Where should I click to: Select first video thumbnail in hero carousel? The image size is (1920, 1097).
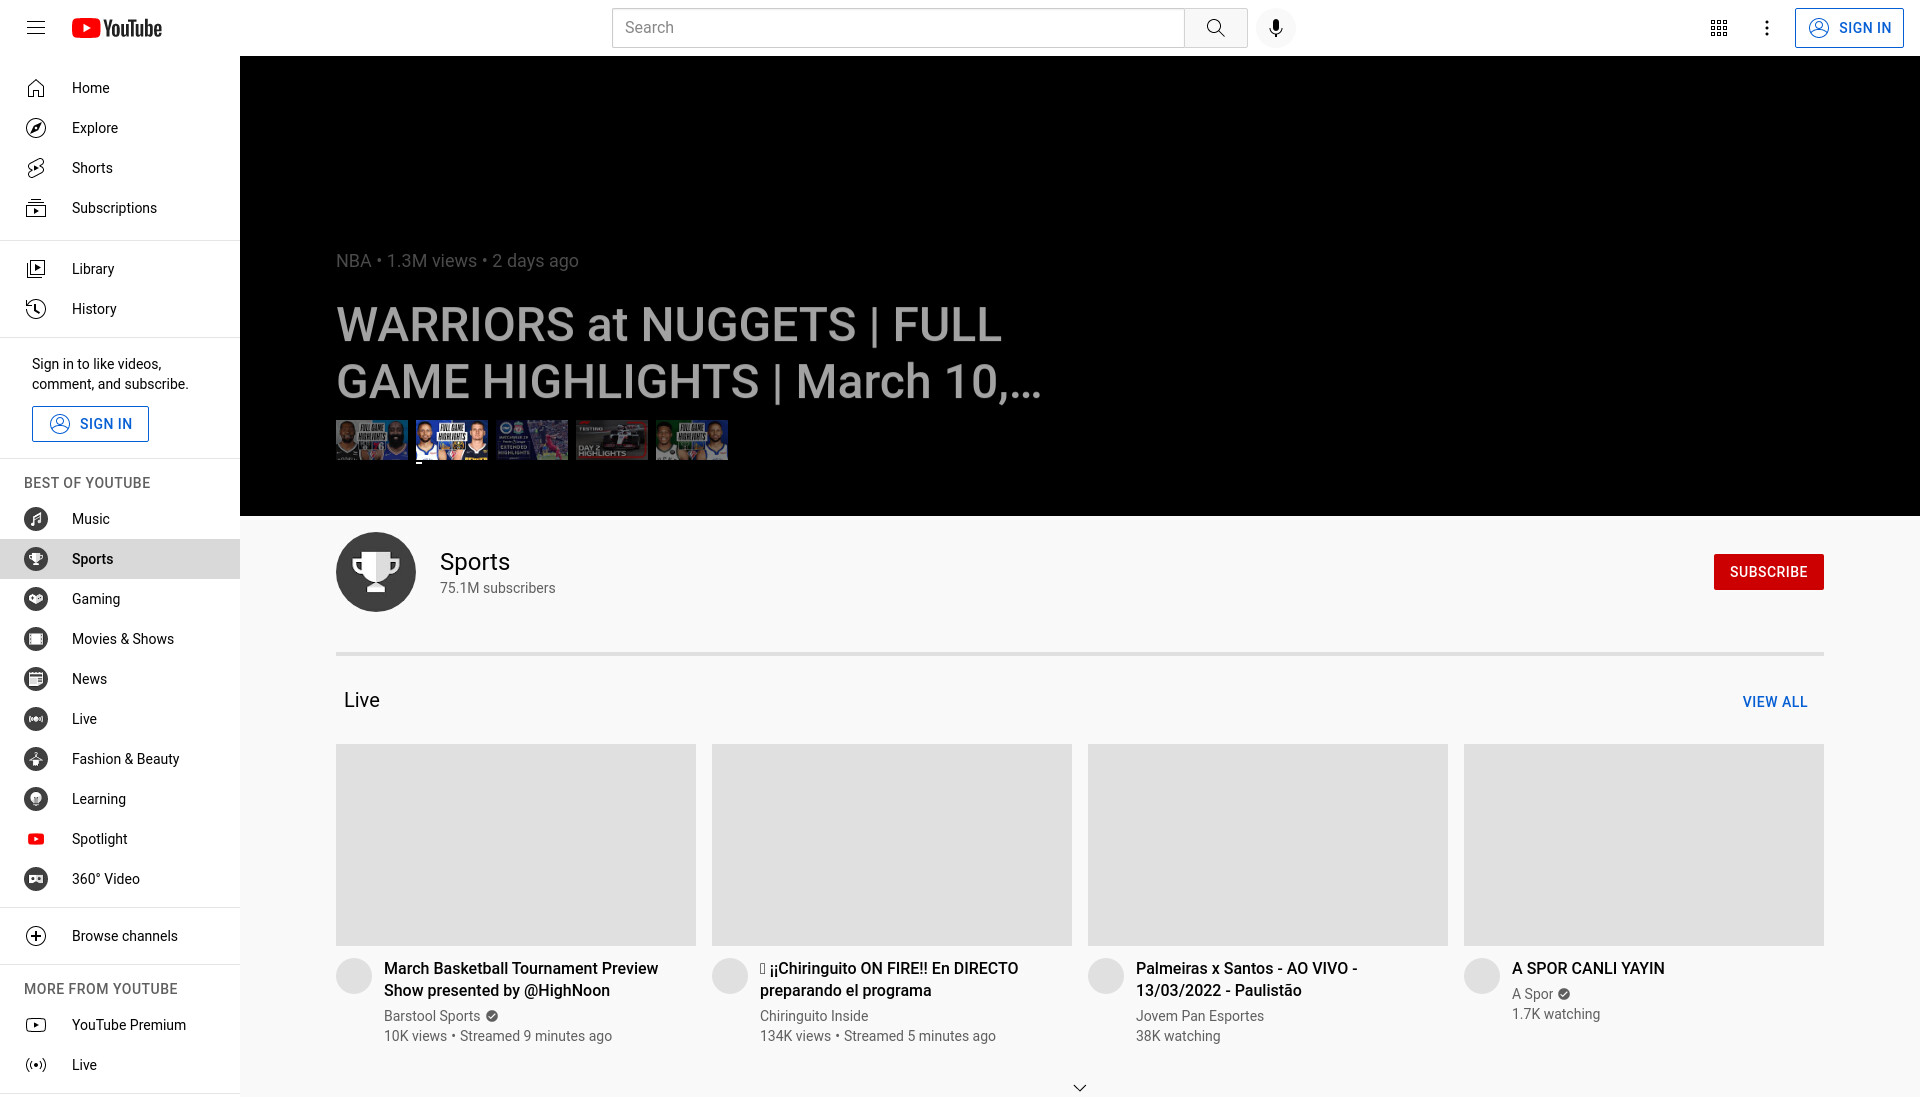(x=372, y=440)
